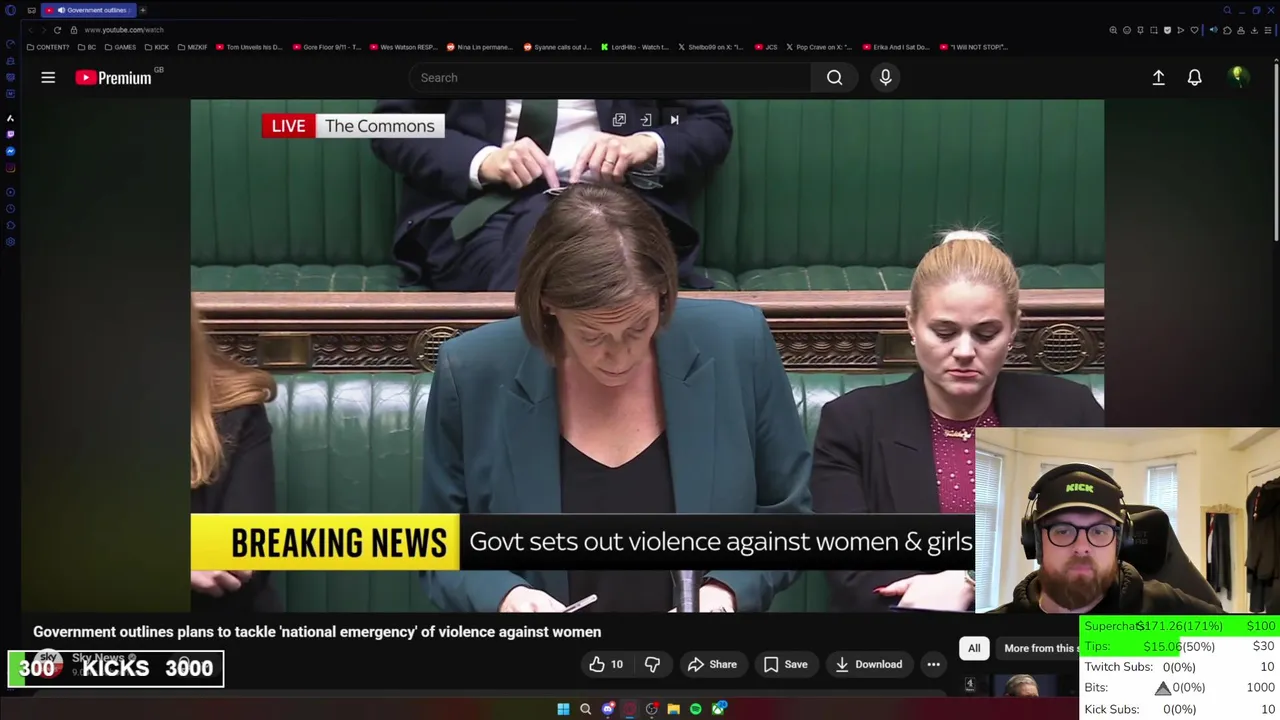Open Pop Crave on X bookmark
The height and width of the screenshot is (720, 1280).
(x=819, y=47)
